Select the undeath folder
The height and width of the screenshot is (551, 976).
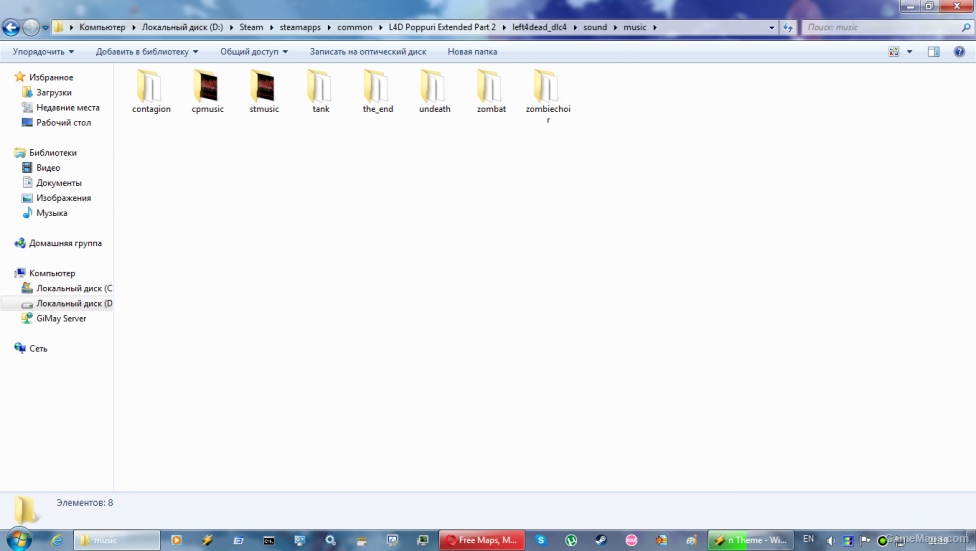tap(434, 92)
